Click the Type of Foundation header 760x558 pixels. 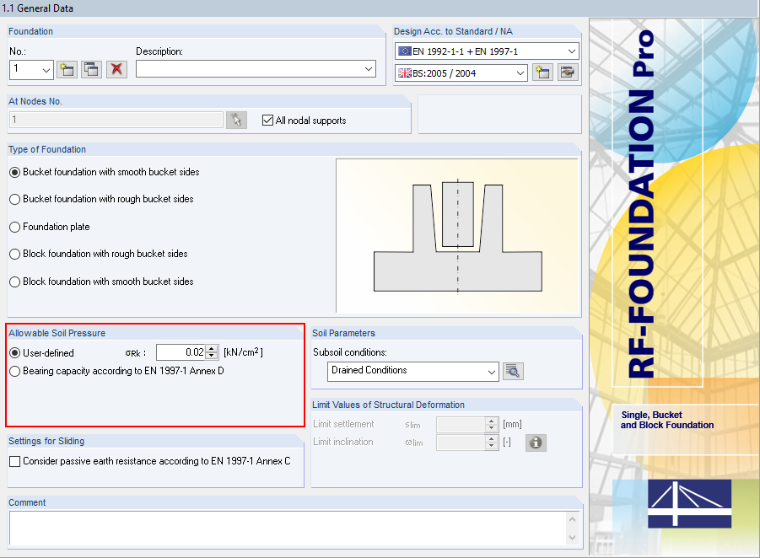[x=47, y=150]
